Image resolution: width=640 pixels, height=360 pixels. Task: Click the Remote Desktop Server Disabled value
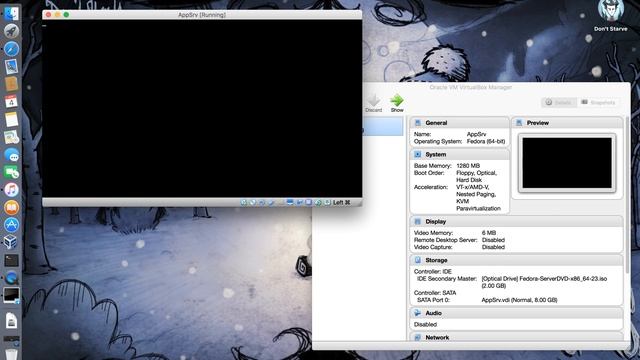[x=493, y=240]
